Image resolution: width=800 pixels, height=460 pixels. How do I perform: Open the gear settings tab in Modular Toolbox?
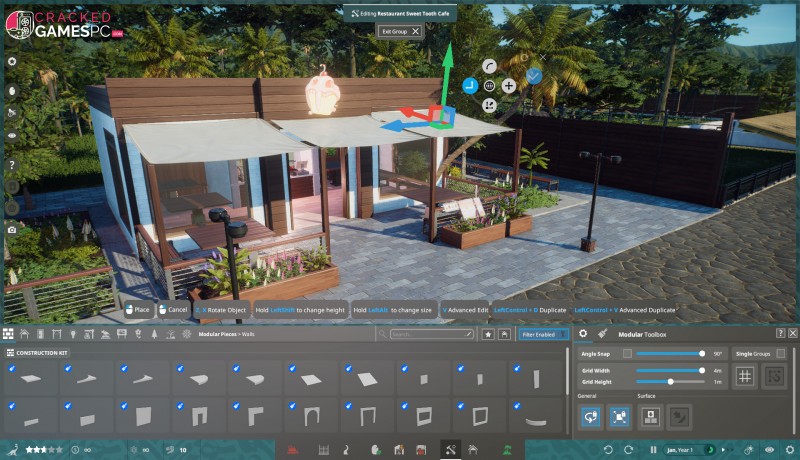[x=584, y=333]
